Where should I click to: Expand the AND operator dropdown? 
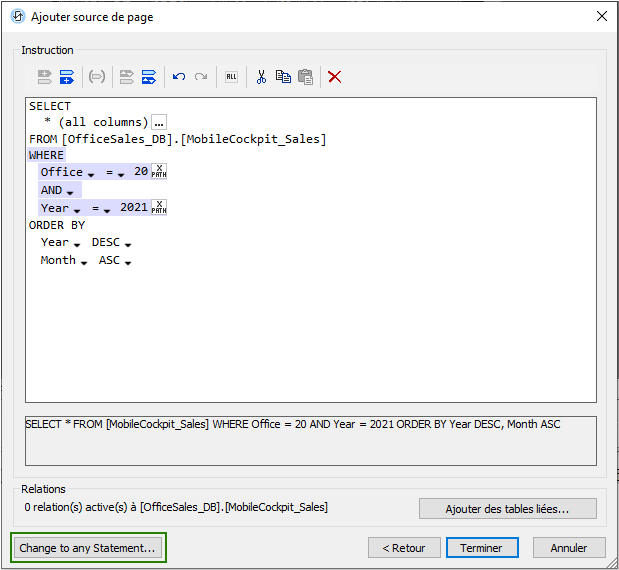point(70,192)
